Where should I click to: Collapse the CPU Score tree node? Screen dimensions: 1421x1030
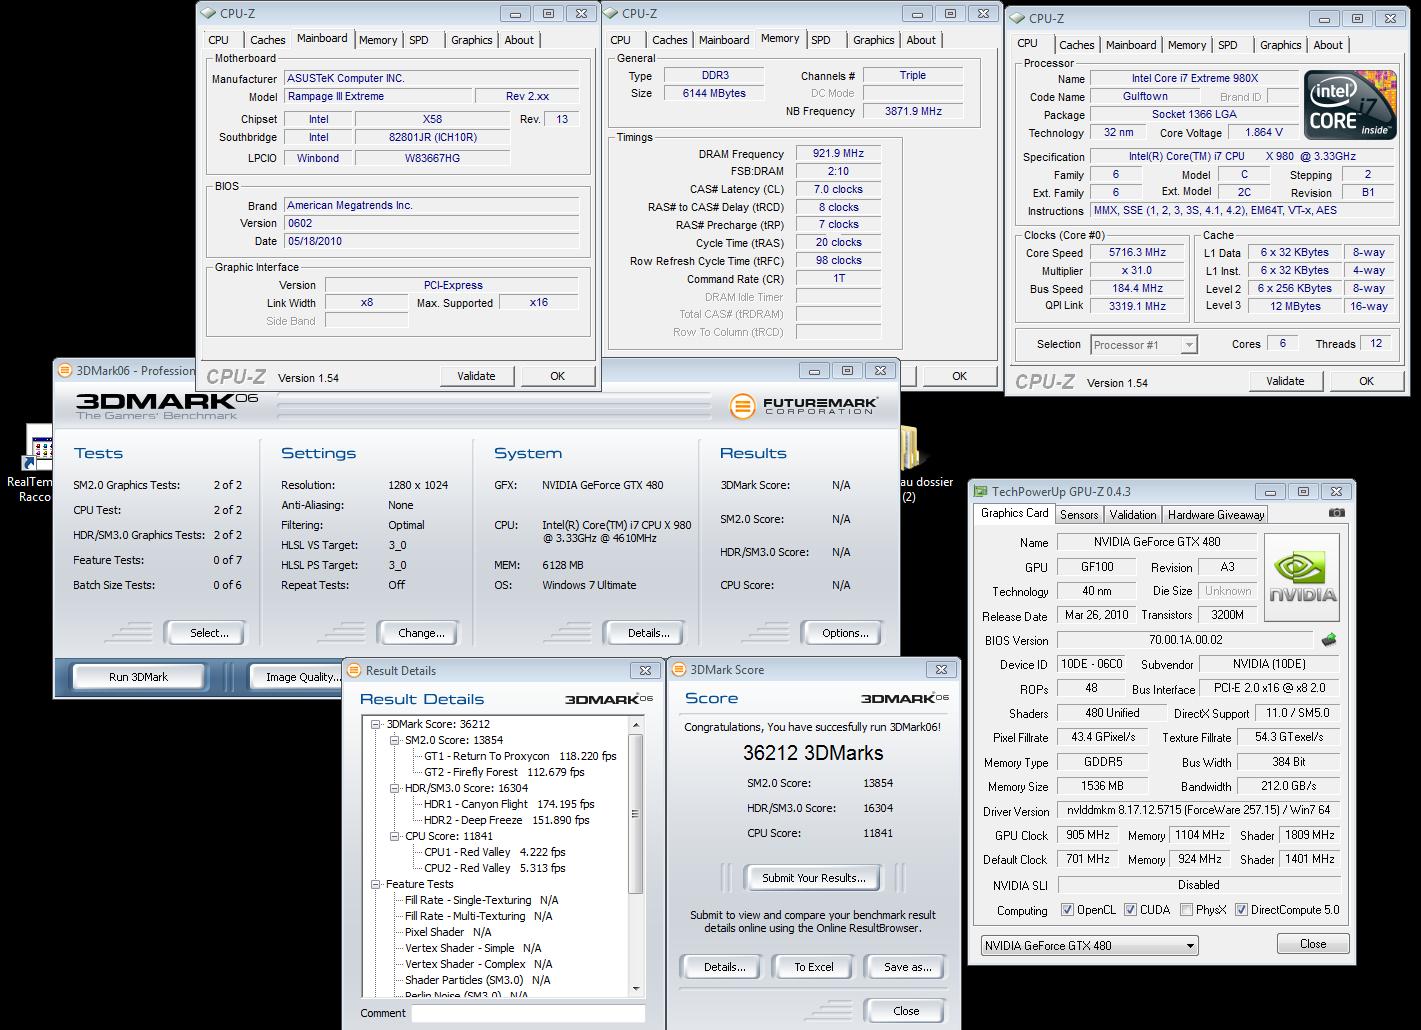(394, 836)
